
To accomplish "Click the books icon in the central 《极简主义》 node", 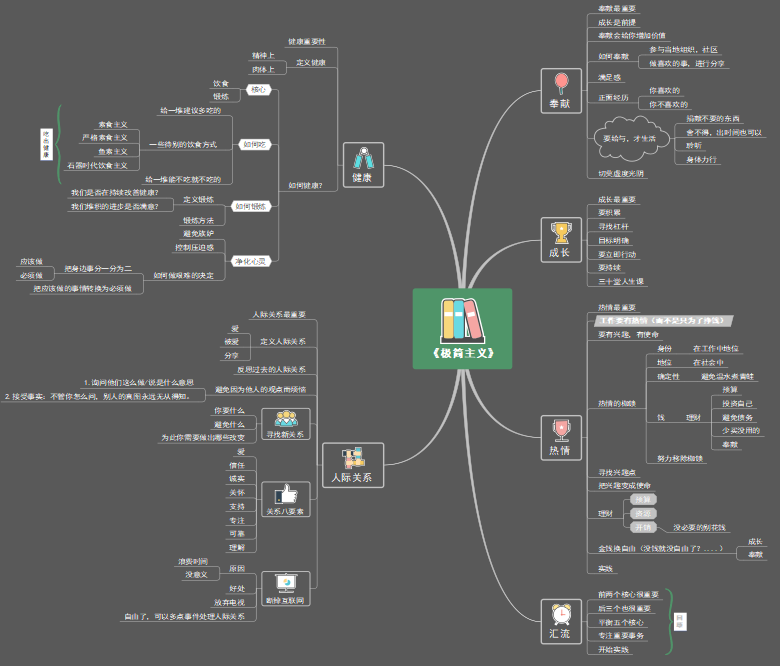I will [461, 319].
